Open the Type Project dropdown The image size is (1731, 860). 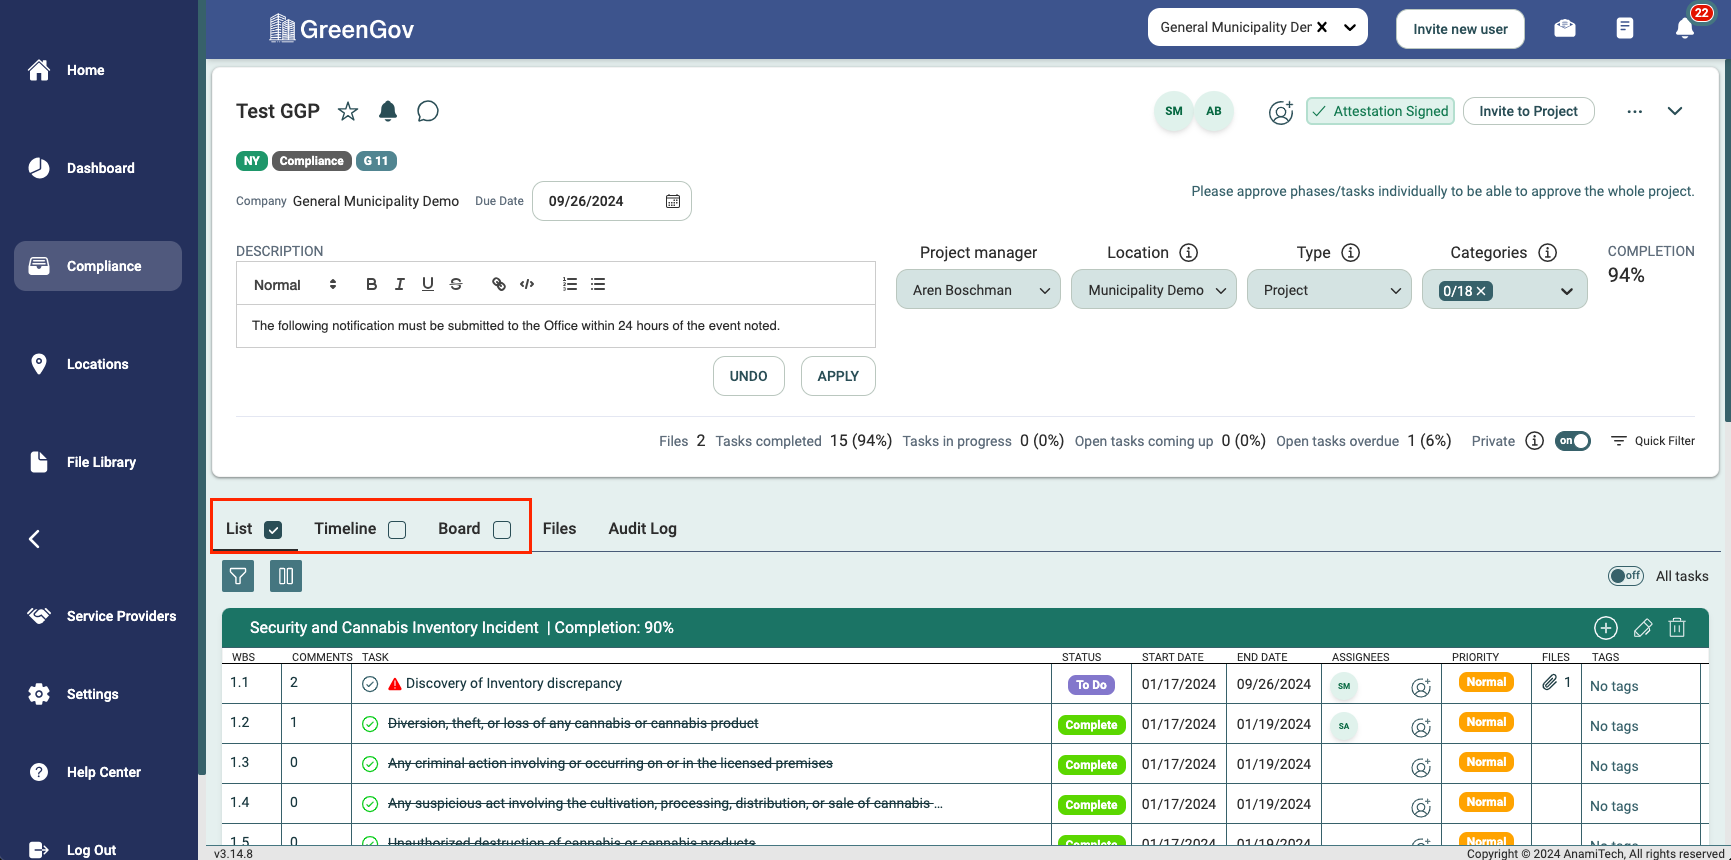(1329, 290)
